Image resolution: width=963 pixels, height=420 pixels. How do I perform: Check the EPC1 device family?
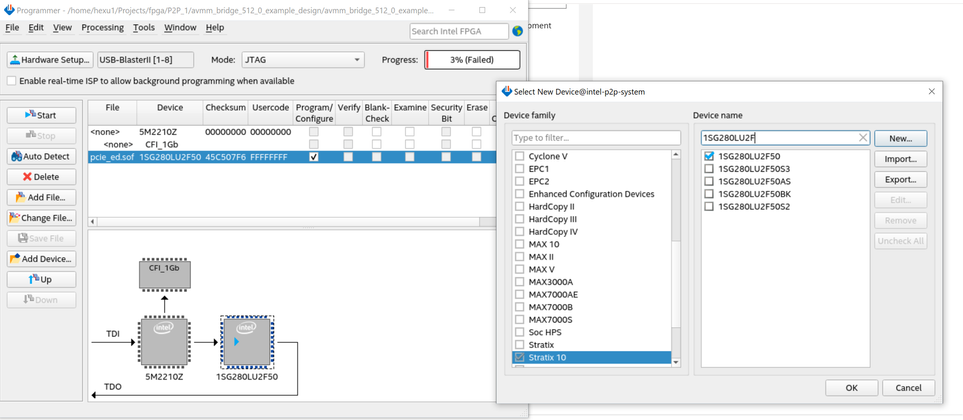tap(519, 168)
